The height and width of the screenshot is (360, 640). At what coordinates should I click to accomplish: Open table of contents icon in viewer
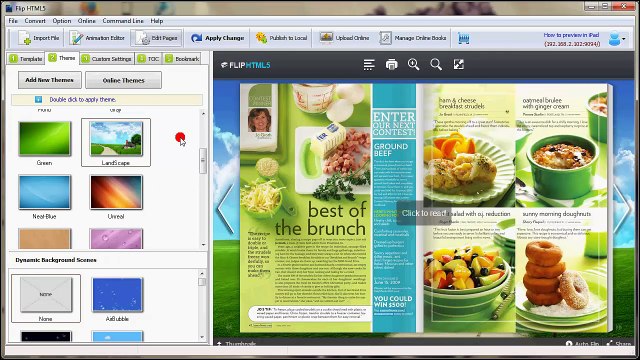point(369,64)
